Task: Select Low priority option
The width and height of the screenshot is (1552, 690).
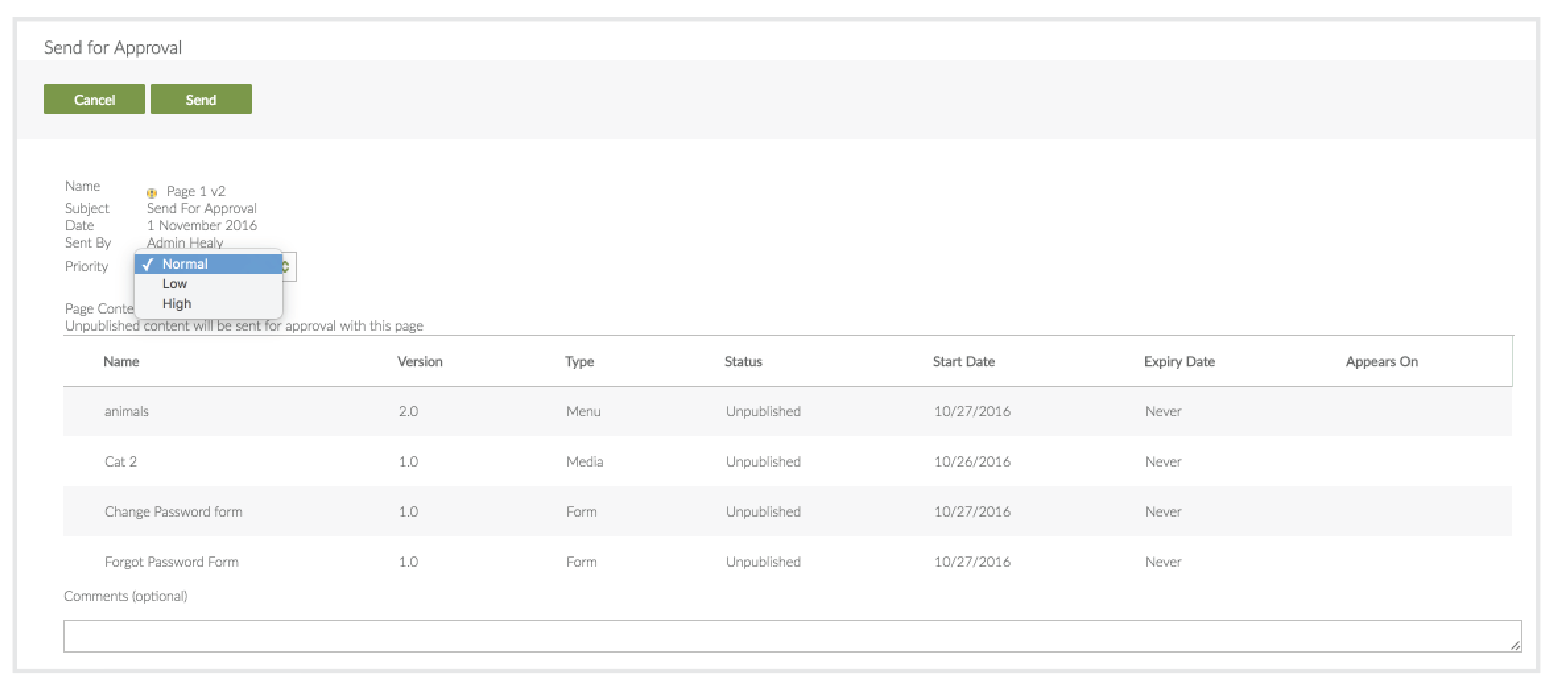Action: coord(175,284)
